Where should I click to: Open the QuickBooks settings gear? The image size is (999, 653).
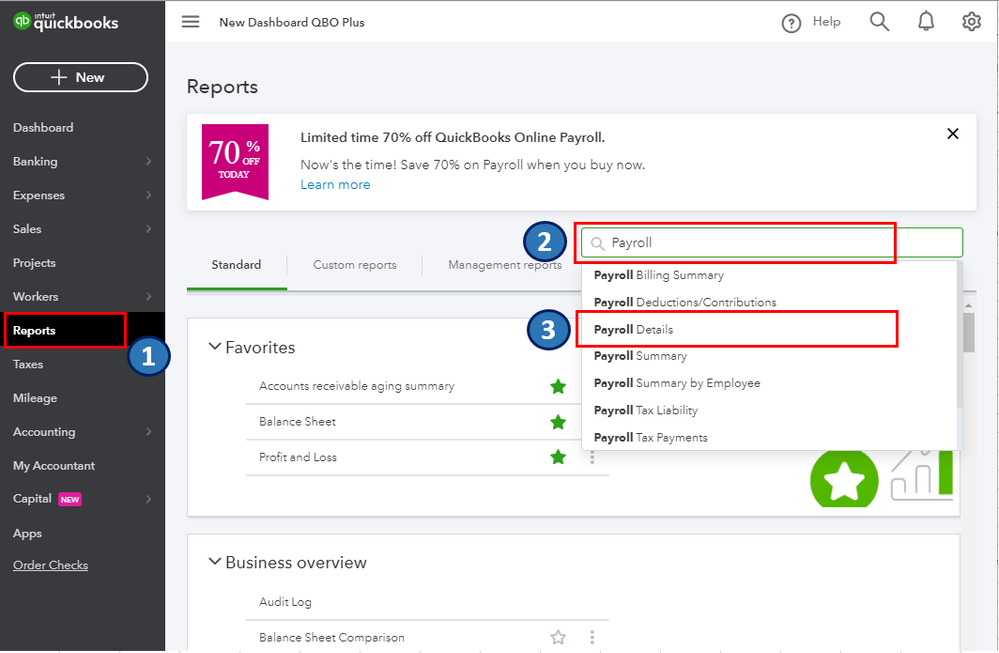pos(969,21)
